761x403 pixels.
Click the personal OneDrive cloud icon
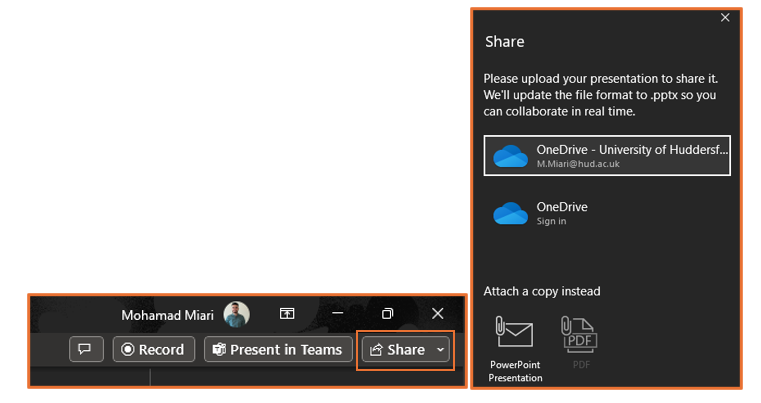click(x=510, y=214)
